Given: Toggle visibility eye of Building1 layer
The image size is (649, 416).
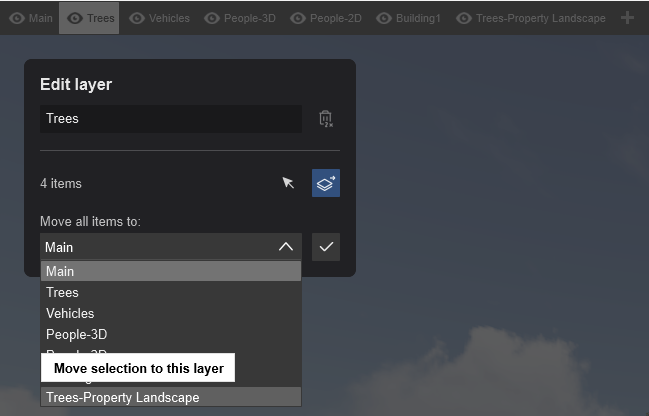Looking at the screenshot, I should point(384,18).
